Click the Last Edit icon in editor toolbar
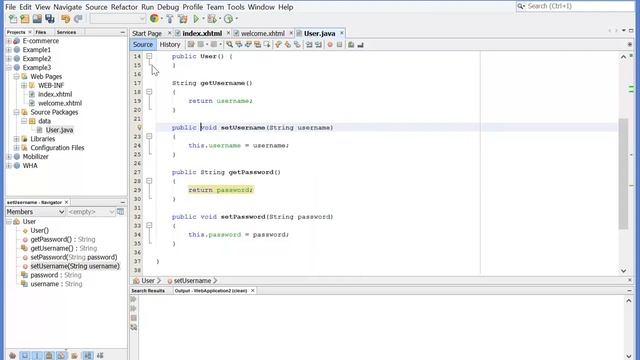 pyautogui.click(x=191, y=44)
